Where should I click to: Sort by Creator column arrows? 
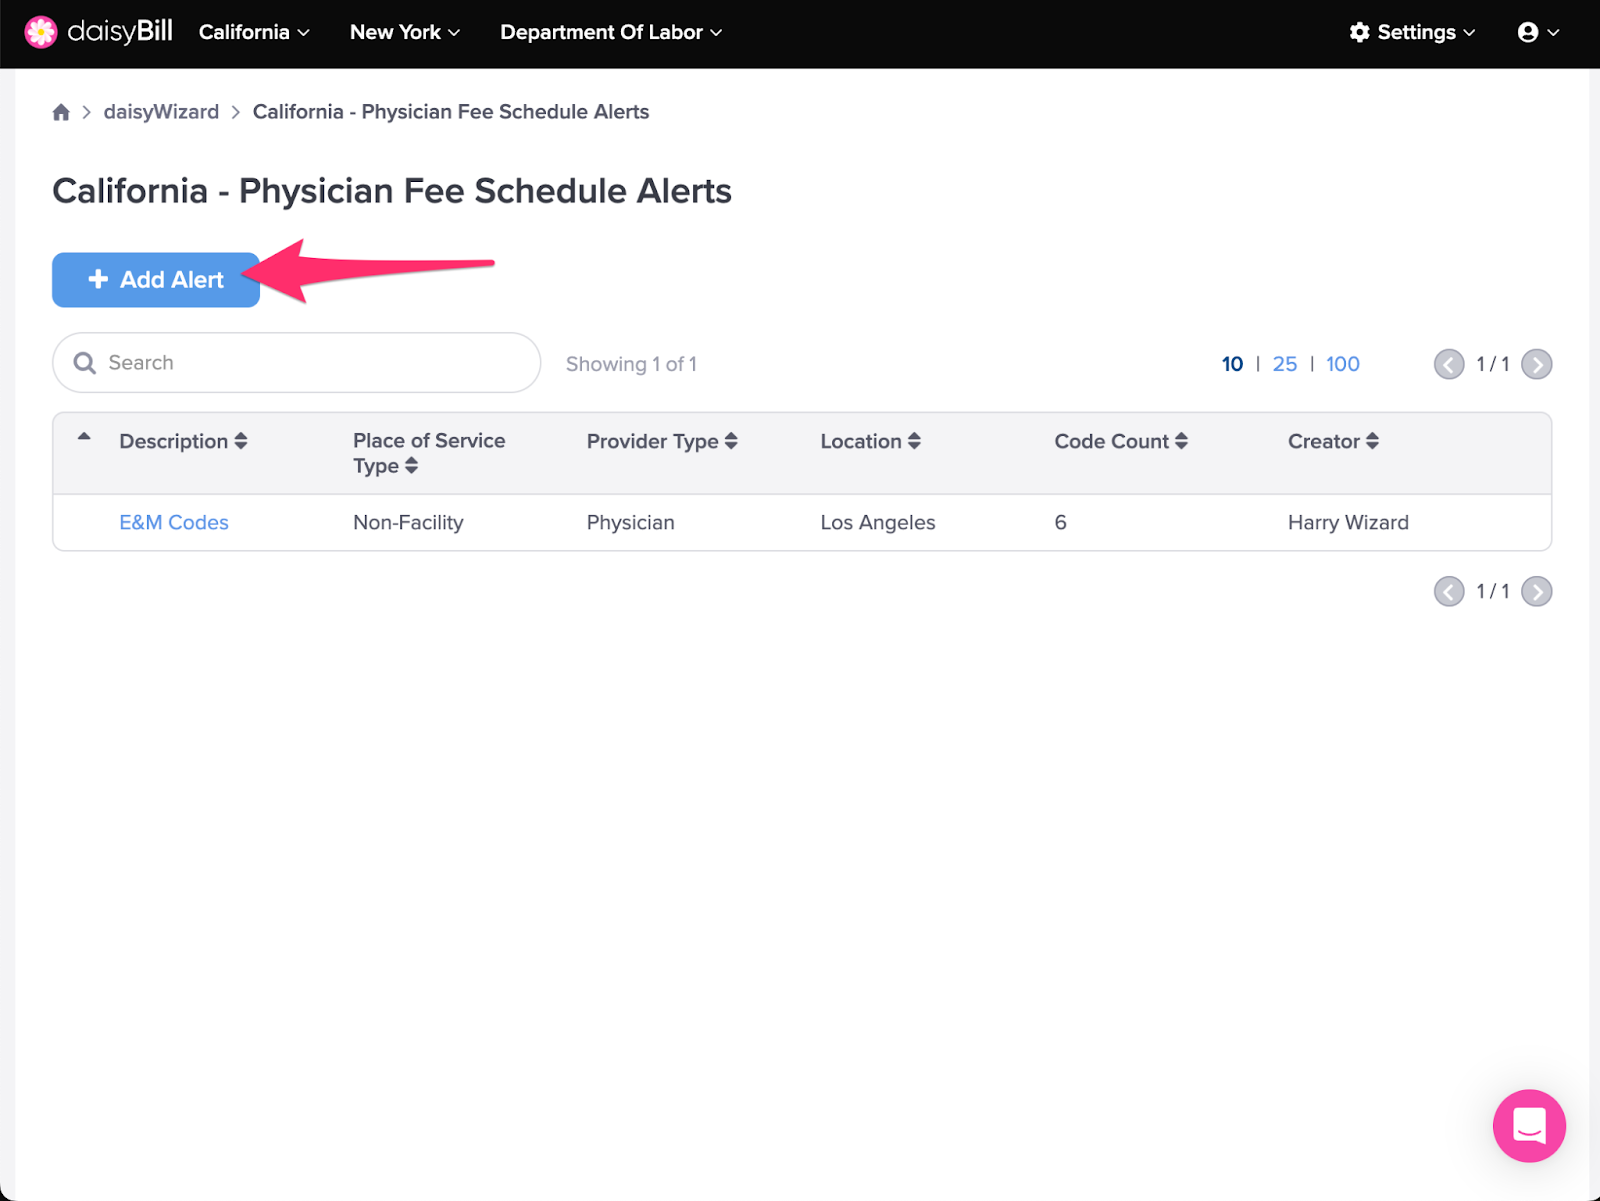1372,441
